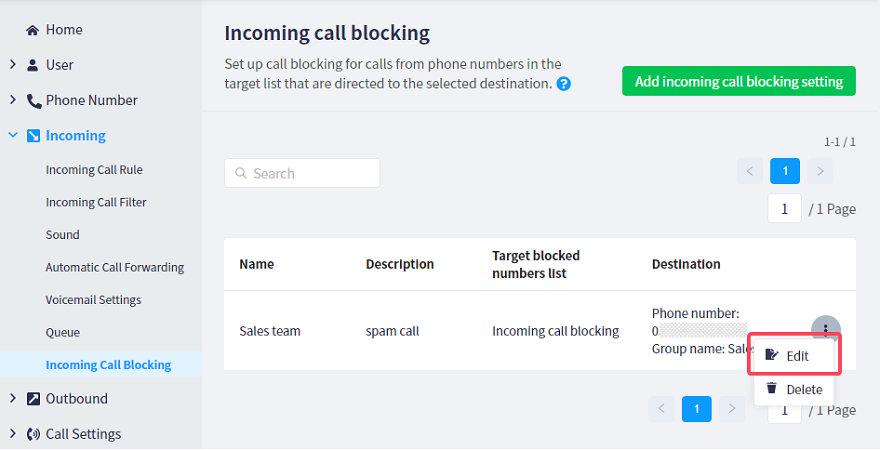This screenshot has width=880, height=450.
Task: Click the Search input field
Action: [x=302, y=173]
